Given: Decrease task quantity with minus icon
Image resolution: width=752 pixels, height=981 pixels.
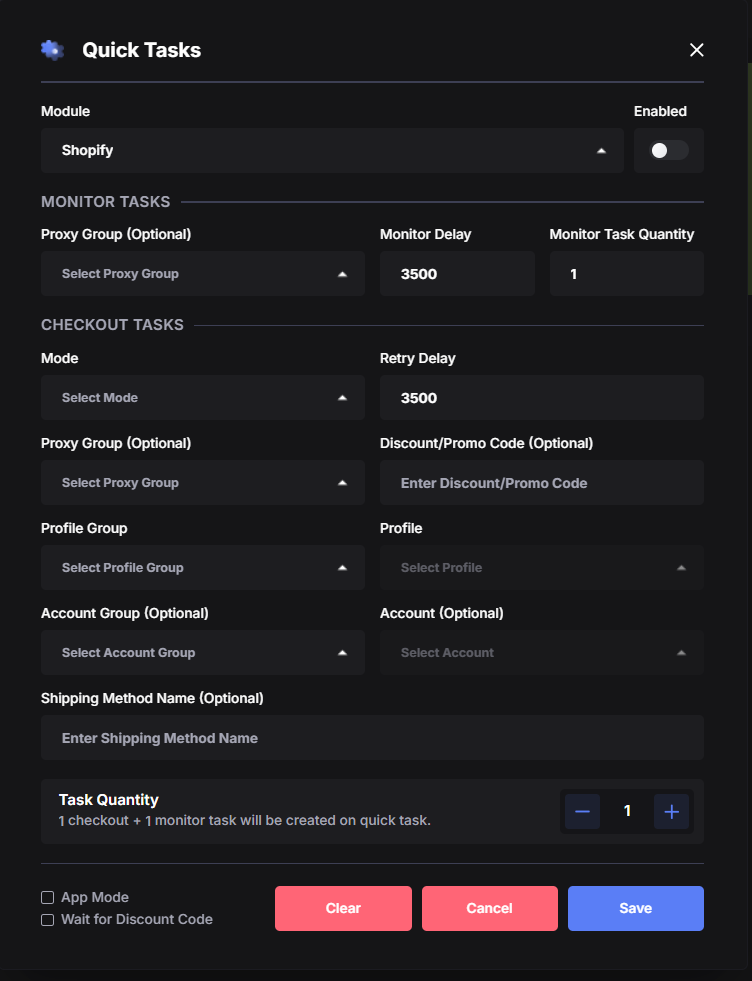Looking at the screenshot, I should click(x=582, y=811).
